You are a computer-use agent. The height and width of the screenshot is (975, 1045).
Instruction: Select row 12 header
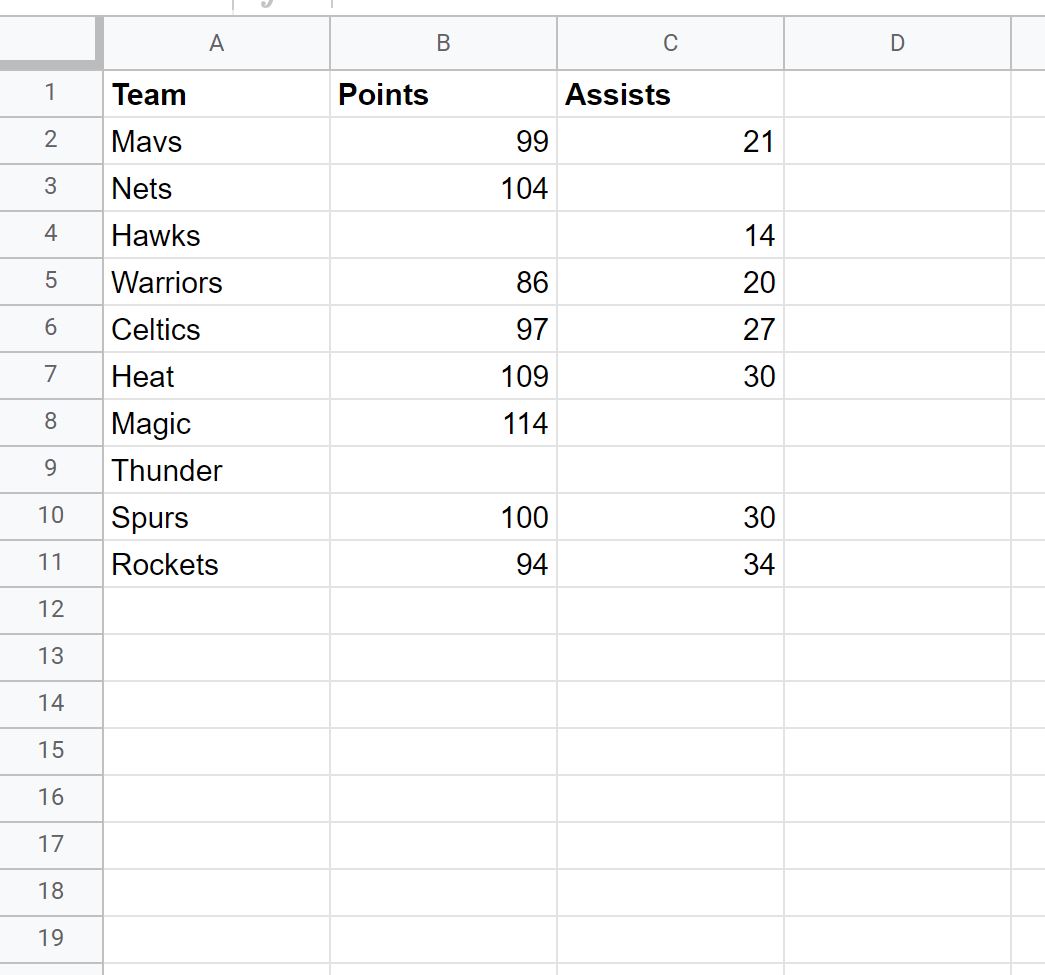(x=51, y=610)
